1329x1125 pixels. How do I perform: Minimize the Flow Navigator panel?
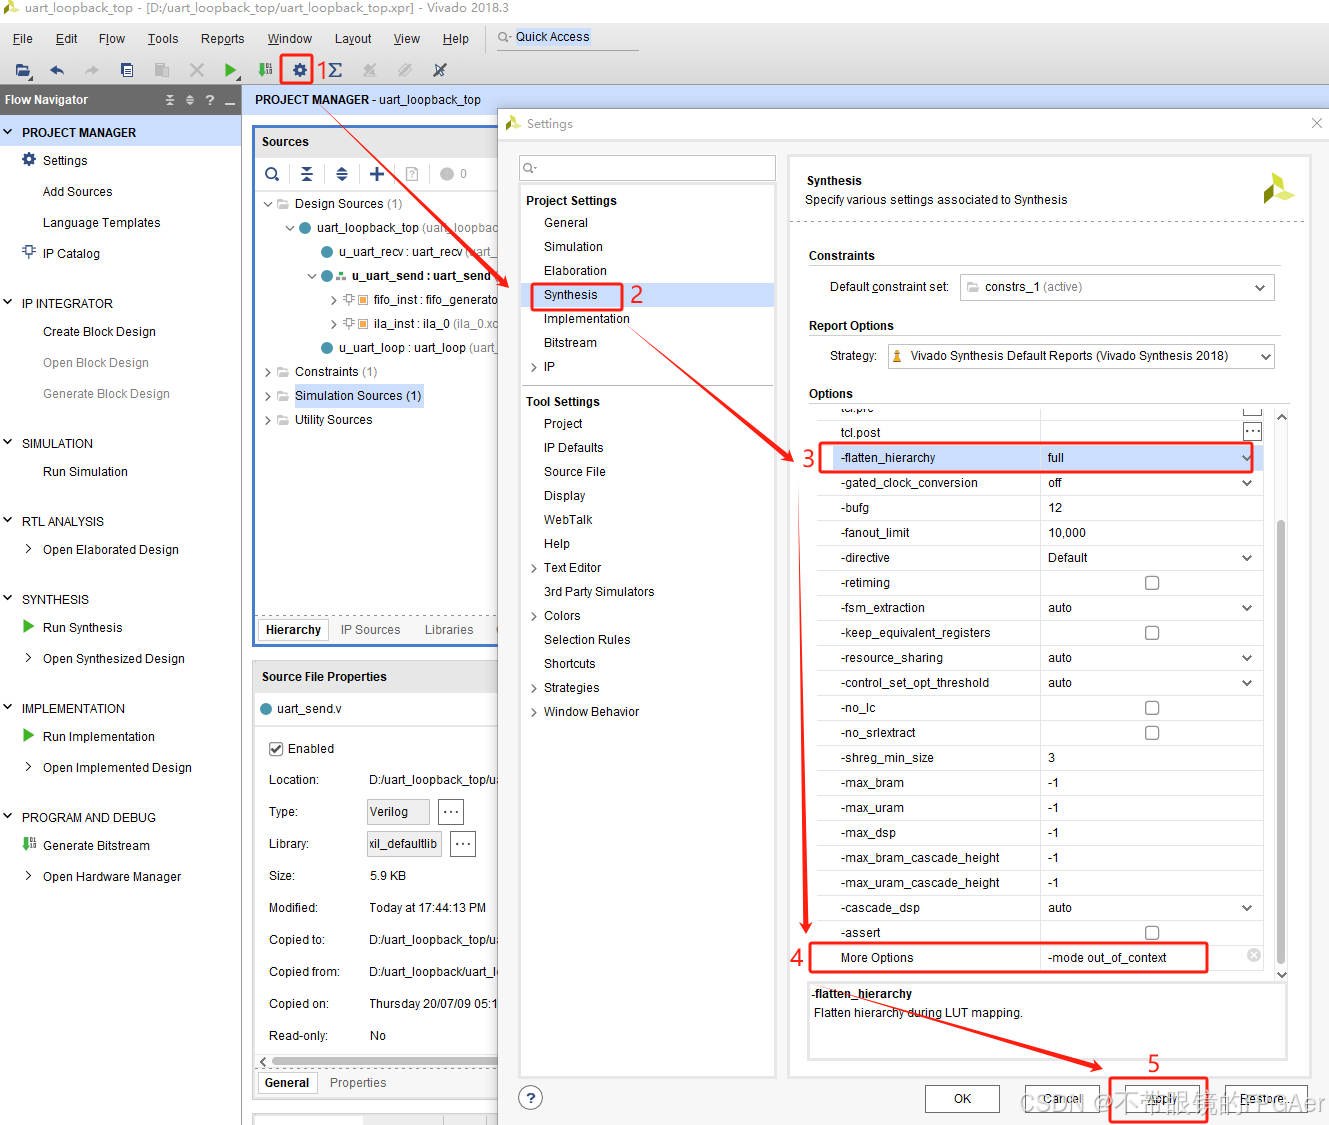pyautogui.click(x=230, y=101)
